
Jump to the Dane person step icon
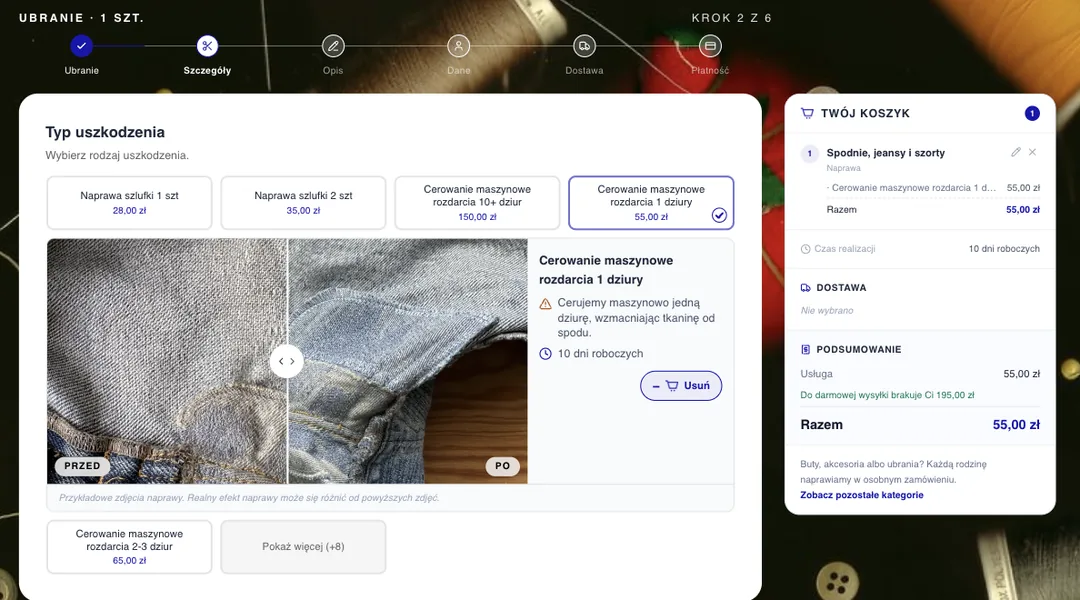click(x=459, y=46)
